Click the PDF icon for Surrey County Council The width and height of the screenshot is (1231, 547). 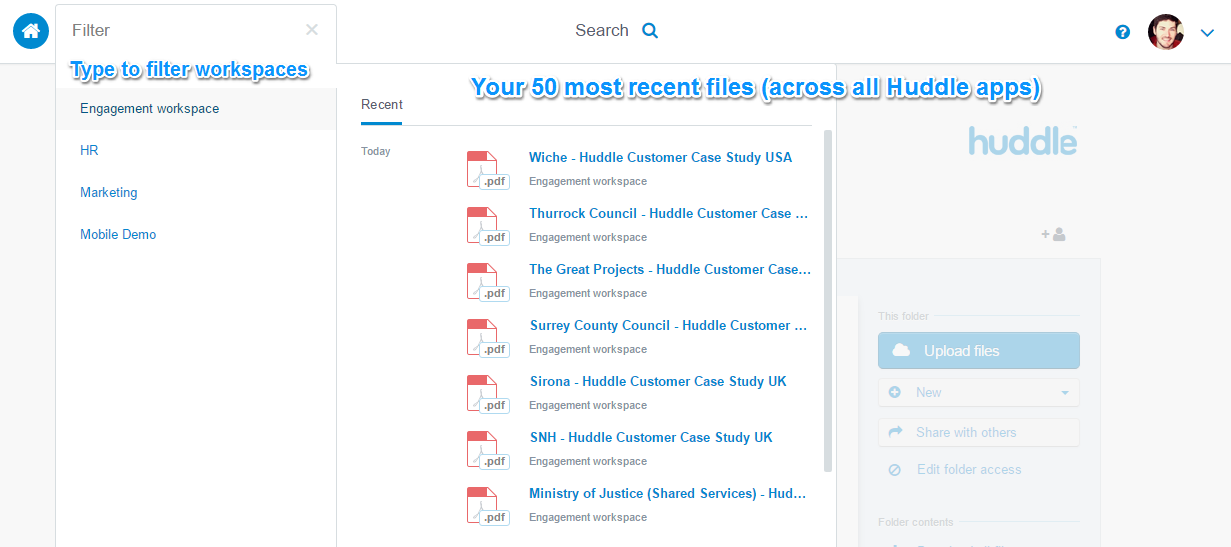487,337
